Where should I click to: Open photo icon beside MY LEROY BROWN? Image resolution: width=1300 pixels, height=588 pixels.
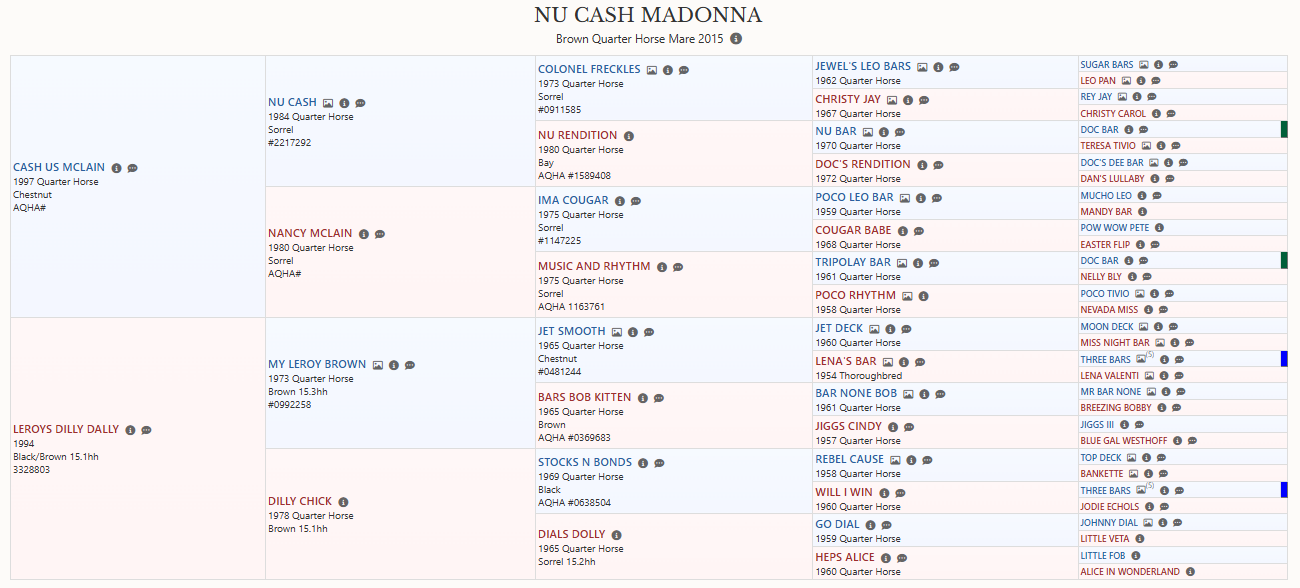click(378, 365)
